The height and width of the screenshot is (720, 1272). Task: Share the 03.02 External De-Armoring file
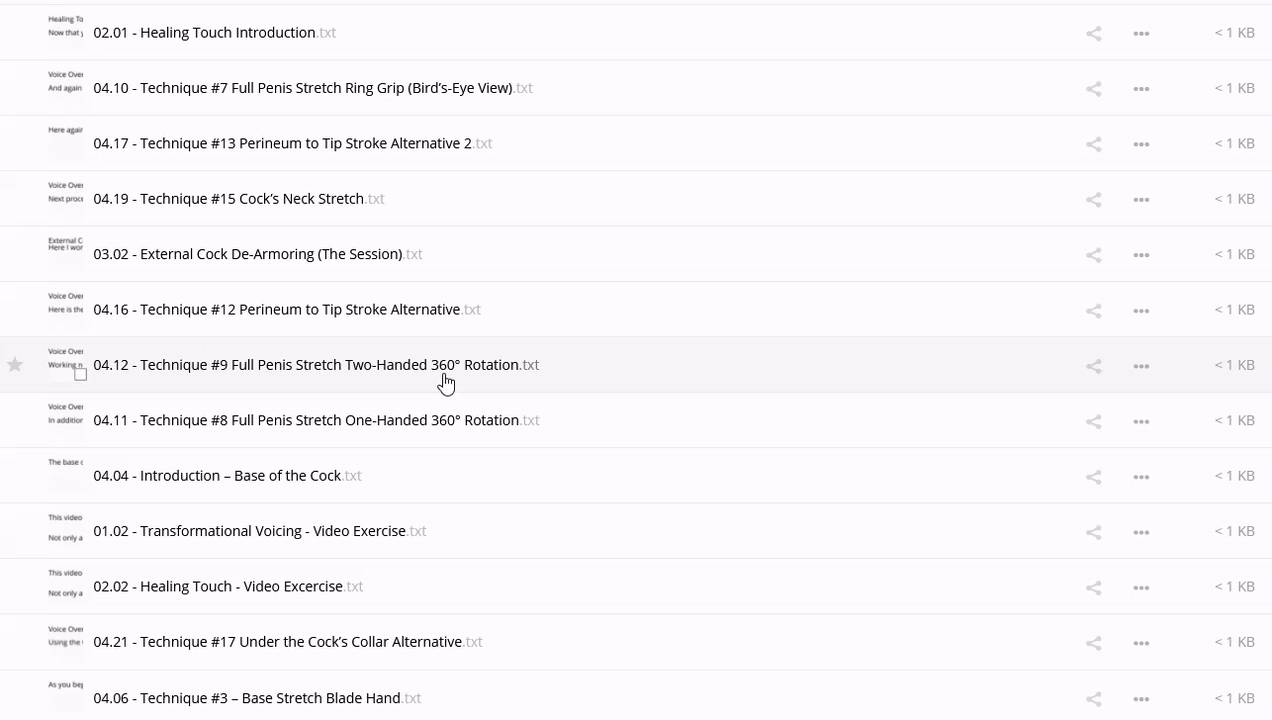point(1093,255)
